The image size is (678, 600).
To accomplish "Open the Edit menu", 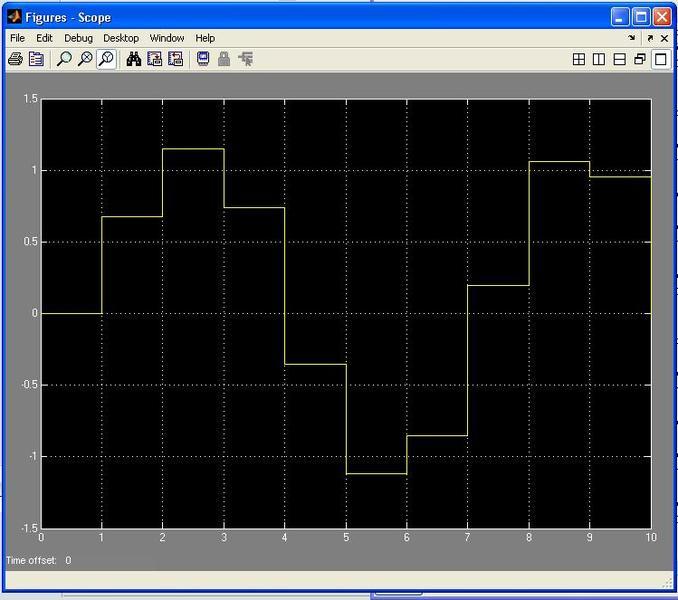I will 44,38.
